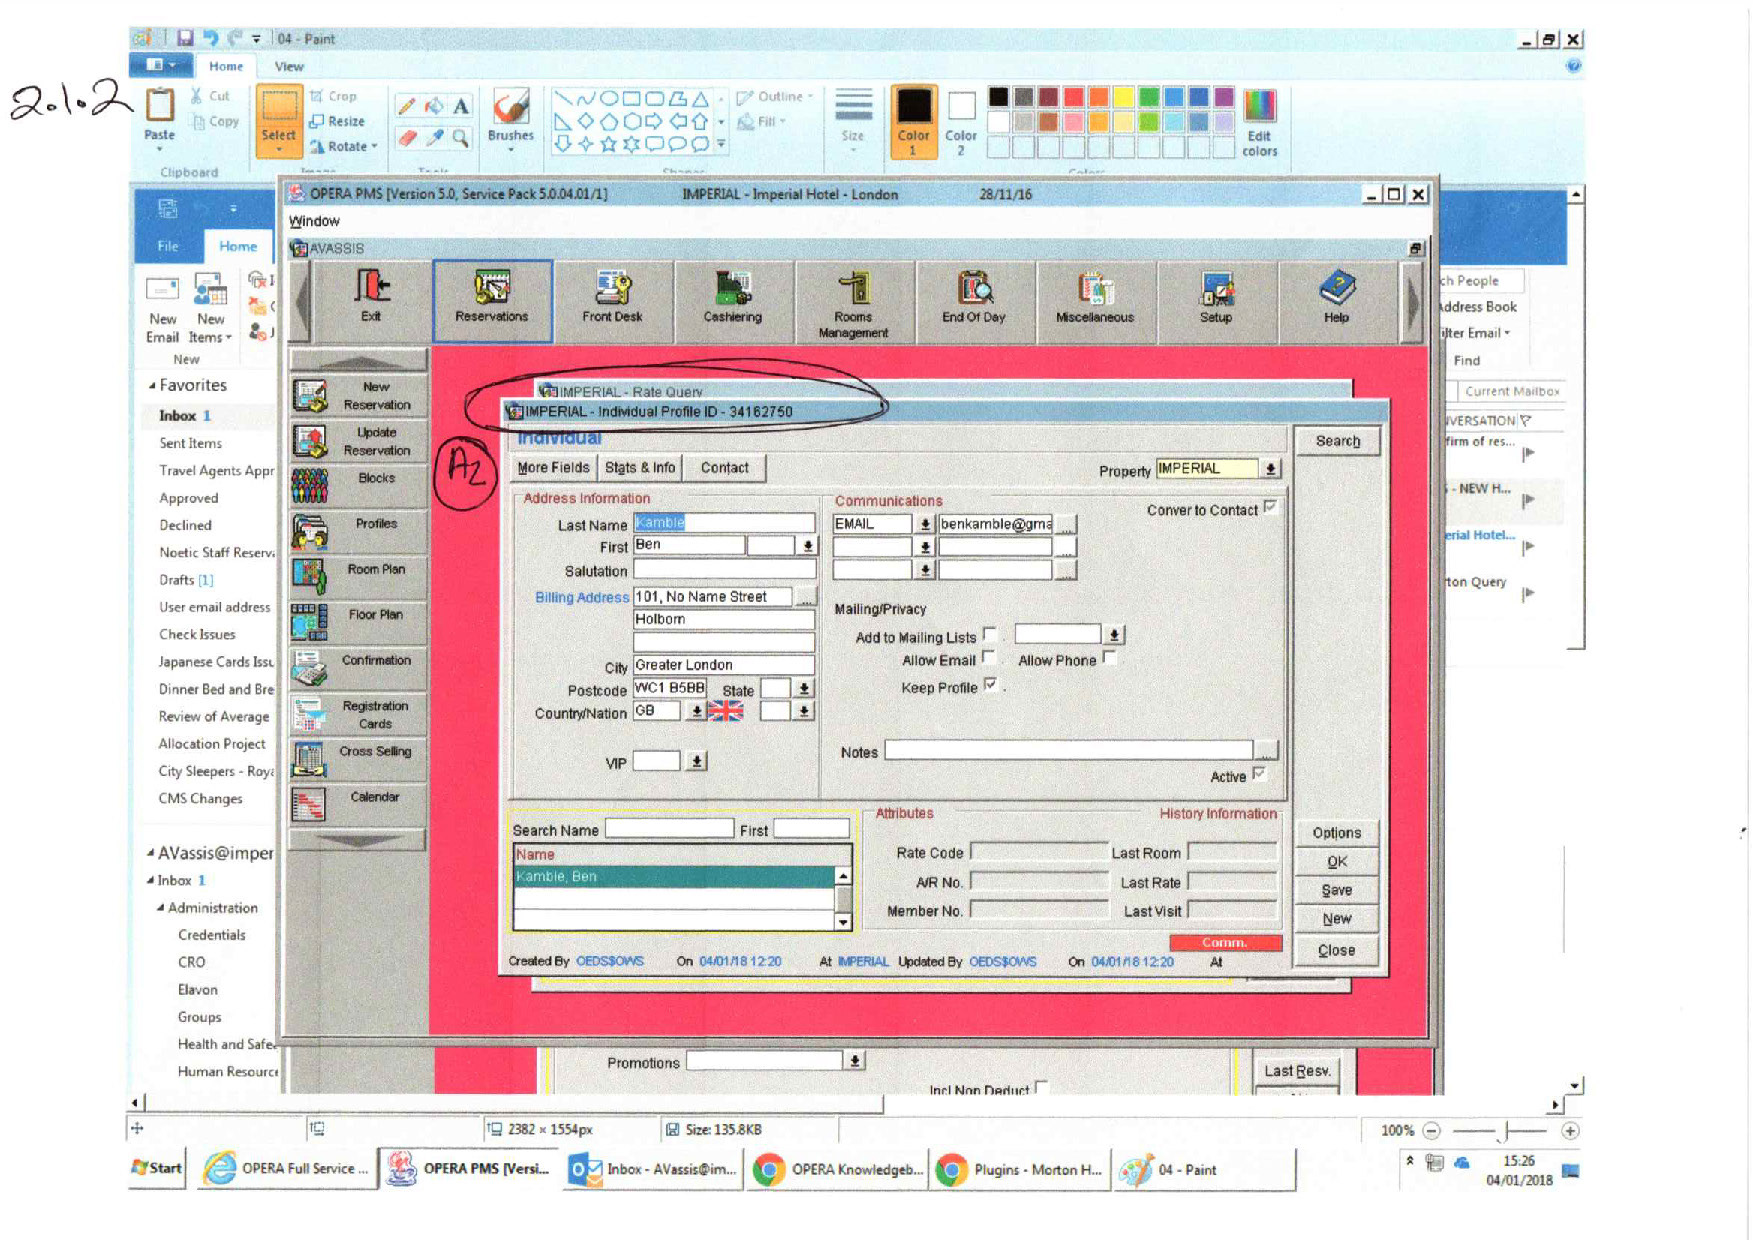This screenshot has width=1753, height=1240.
Task: Open the Property dropdown
Action: click(1270, 468)
